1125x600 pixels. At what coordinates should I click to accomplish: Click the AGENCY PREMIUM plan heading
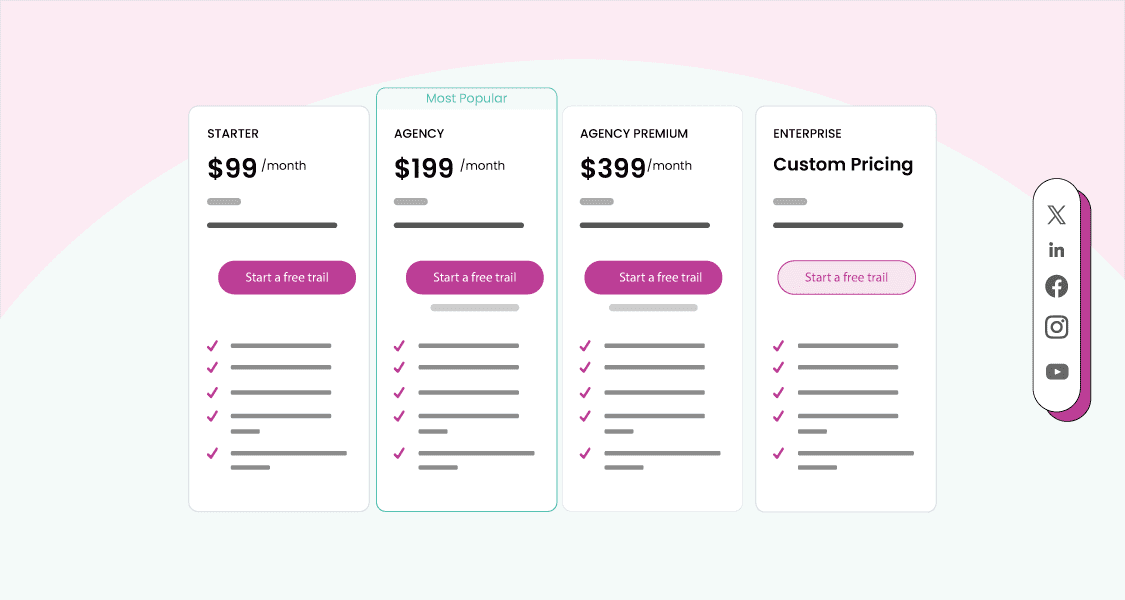634,134
